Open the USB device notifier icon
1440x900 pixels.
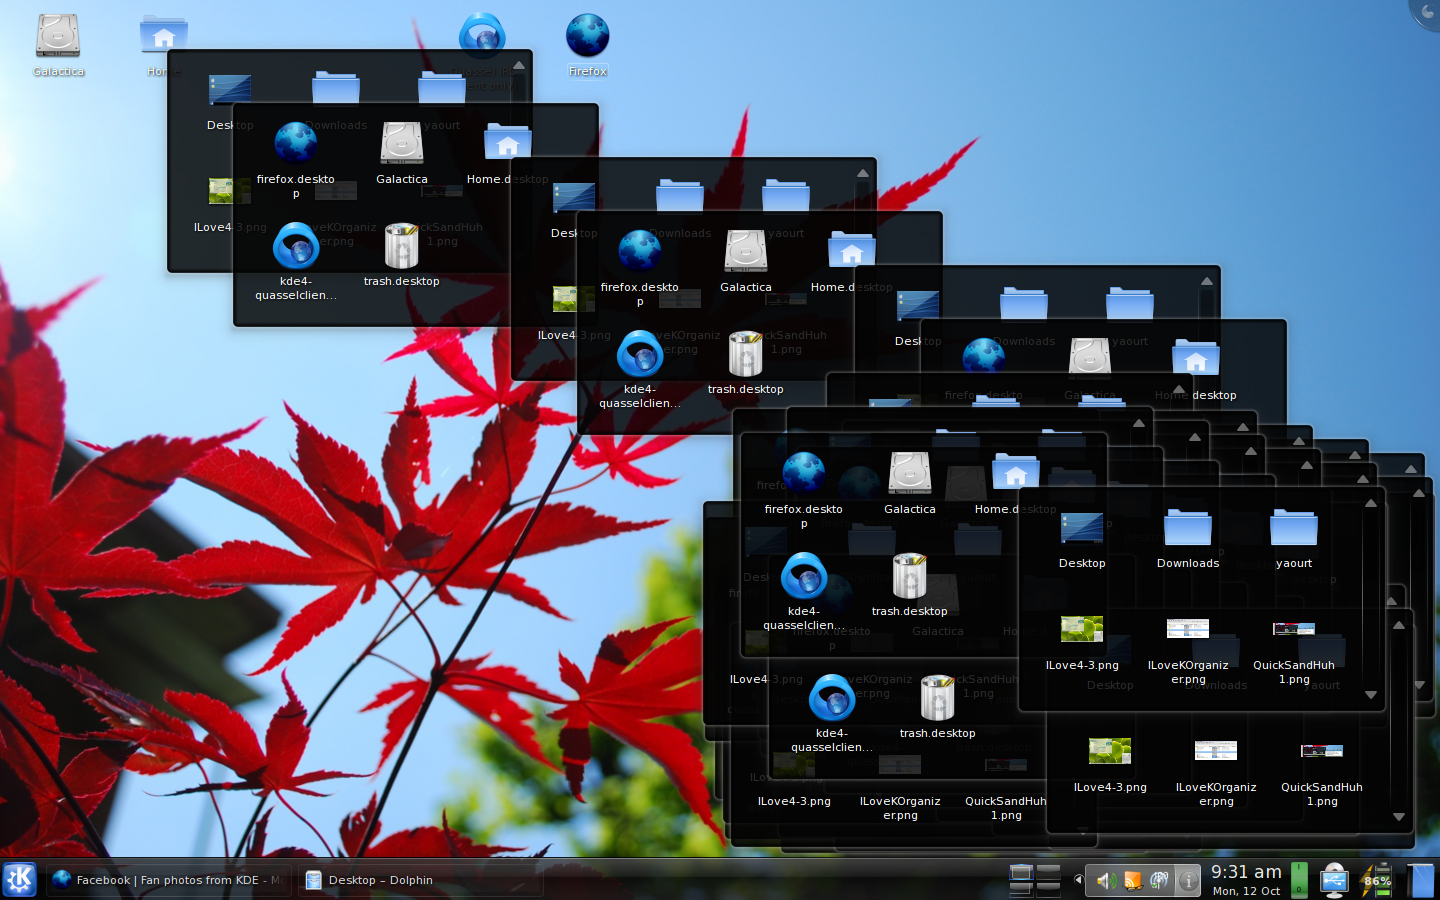[1334, 880]
